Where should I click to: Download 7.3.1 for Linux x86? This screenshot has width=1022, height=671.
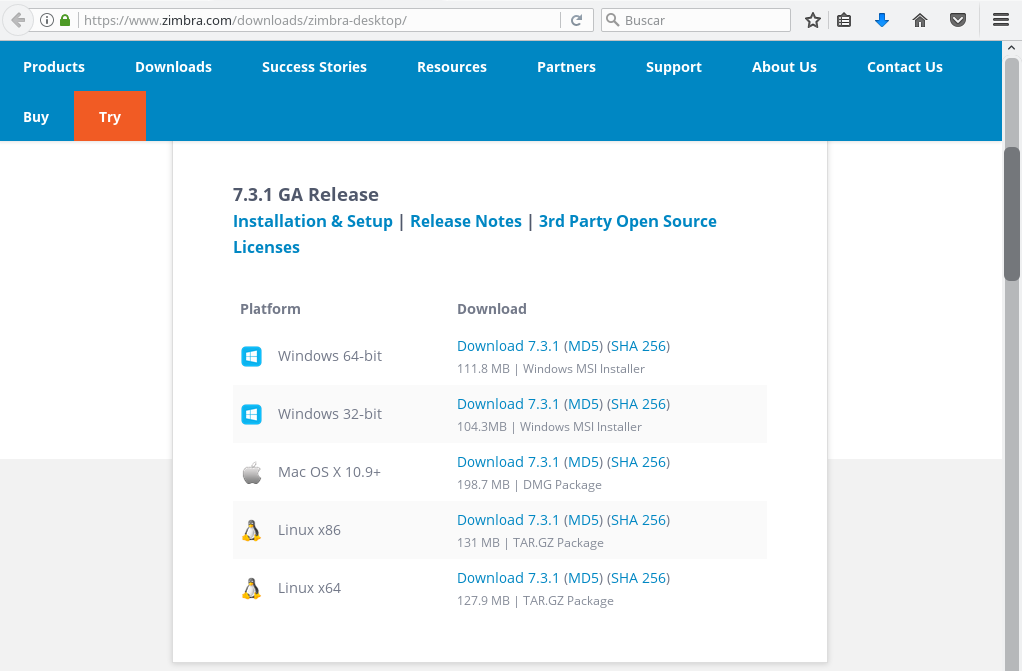(508, 520)
